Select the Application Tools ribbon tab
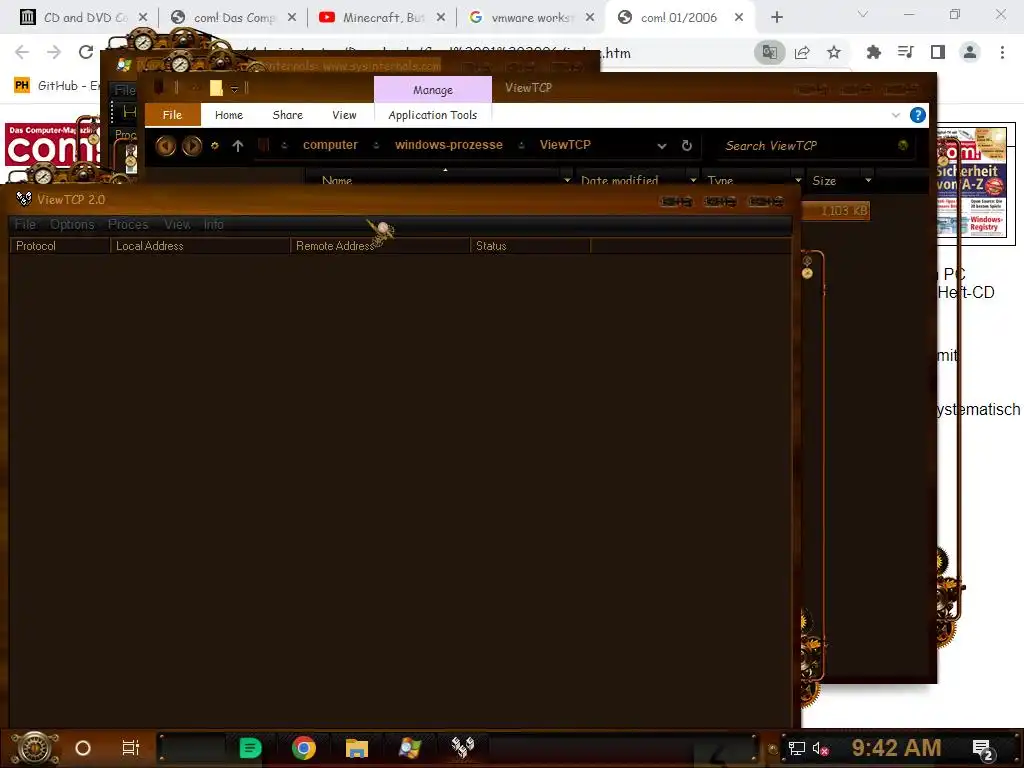 pyautogui.click(x=432, y=115)
